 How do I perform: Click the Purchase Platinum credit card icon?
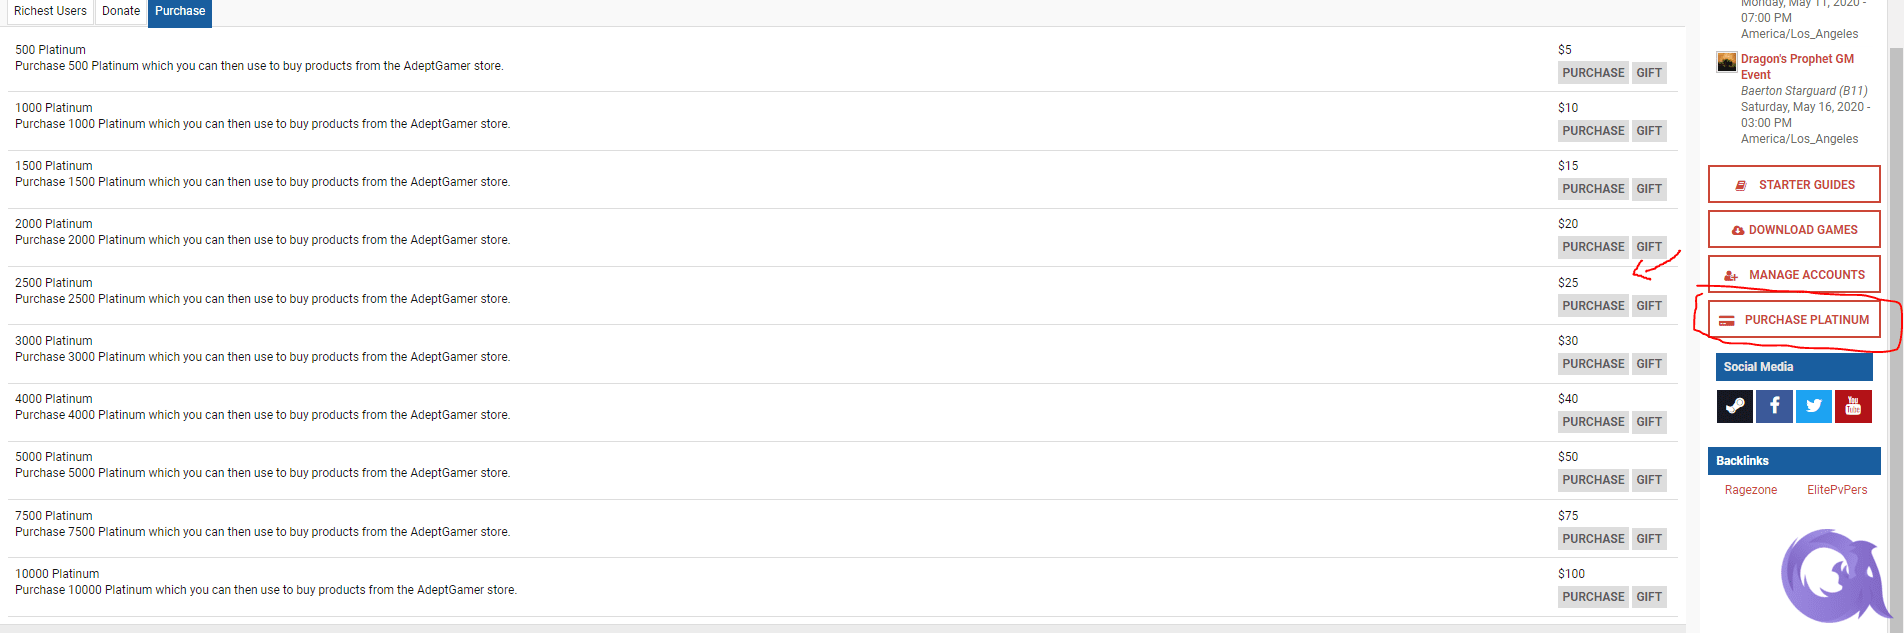coord(1727,321)
